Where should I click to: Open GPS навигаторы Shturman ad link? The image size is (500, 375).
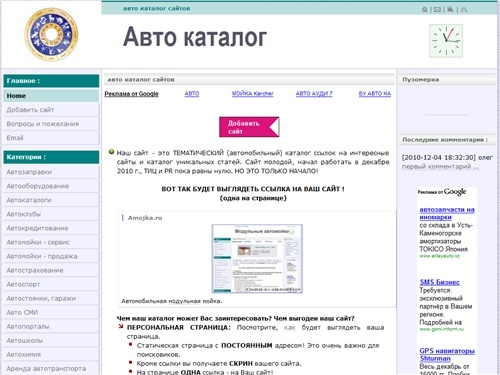point(447,355)
